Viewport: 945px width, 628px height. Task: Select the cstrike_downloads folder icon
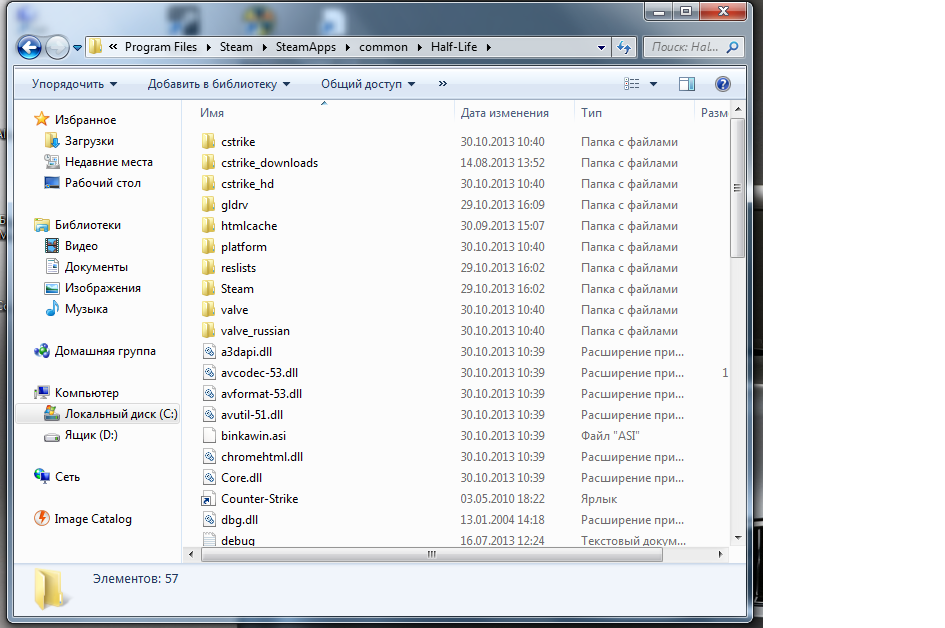coord(209,163)
